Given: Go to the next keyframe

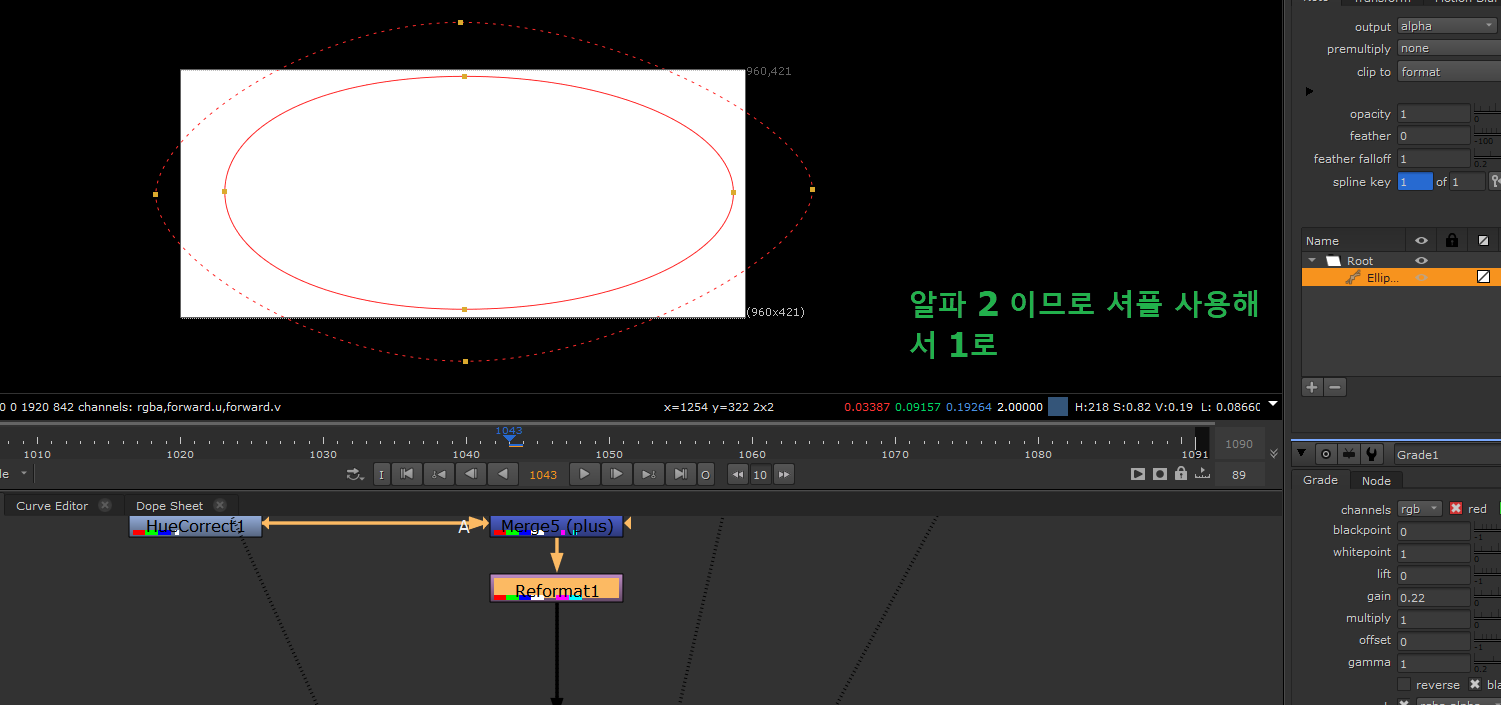Looking at the screenshot, I should point(648,474).
